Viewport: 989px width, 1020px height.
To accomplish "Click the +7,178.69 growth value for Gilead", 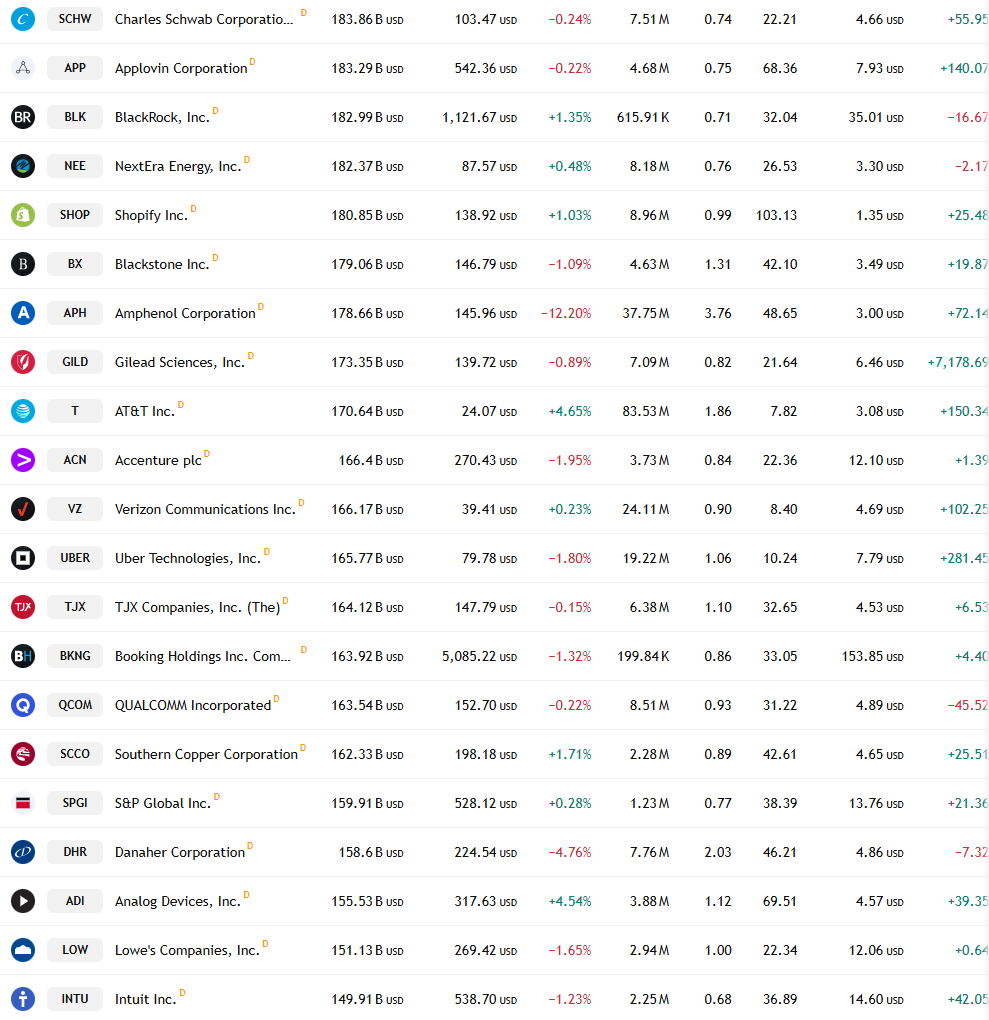I will click(x=958, y=362).
